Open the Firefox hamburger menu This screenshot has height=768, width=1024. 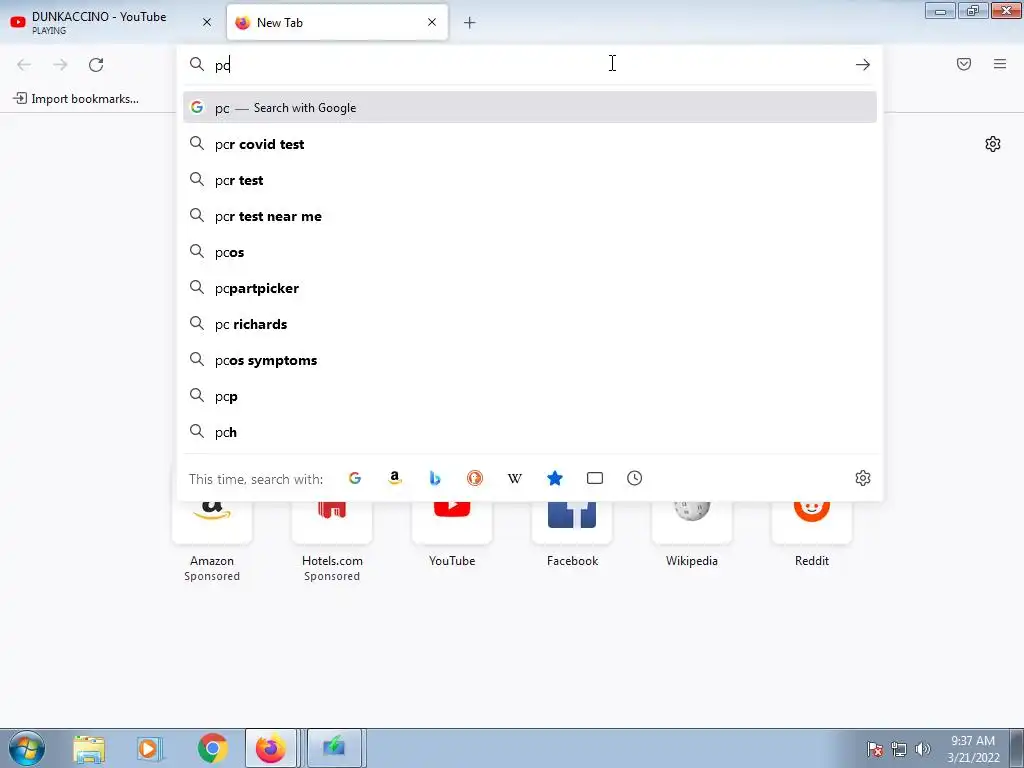point(1000,64)
